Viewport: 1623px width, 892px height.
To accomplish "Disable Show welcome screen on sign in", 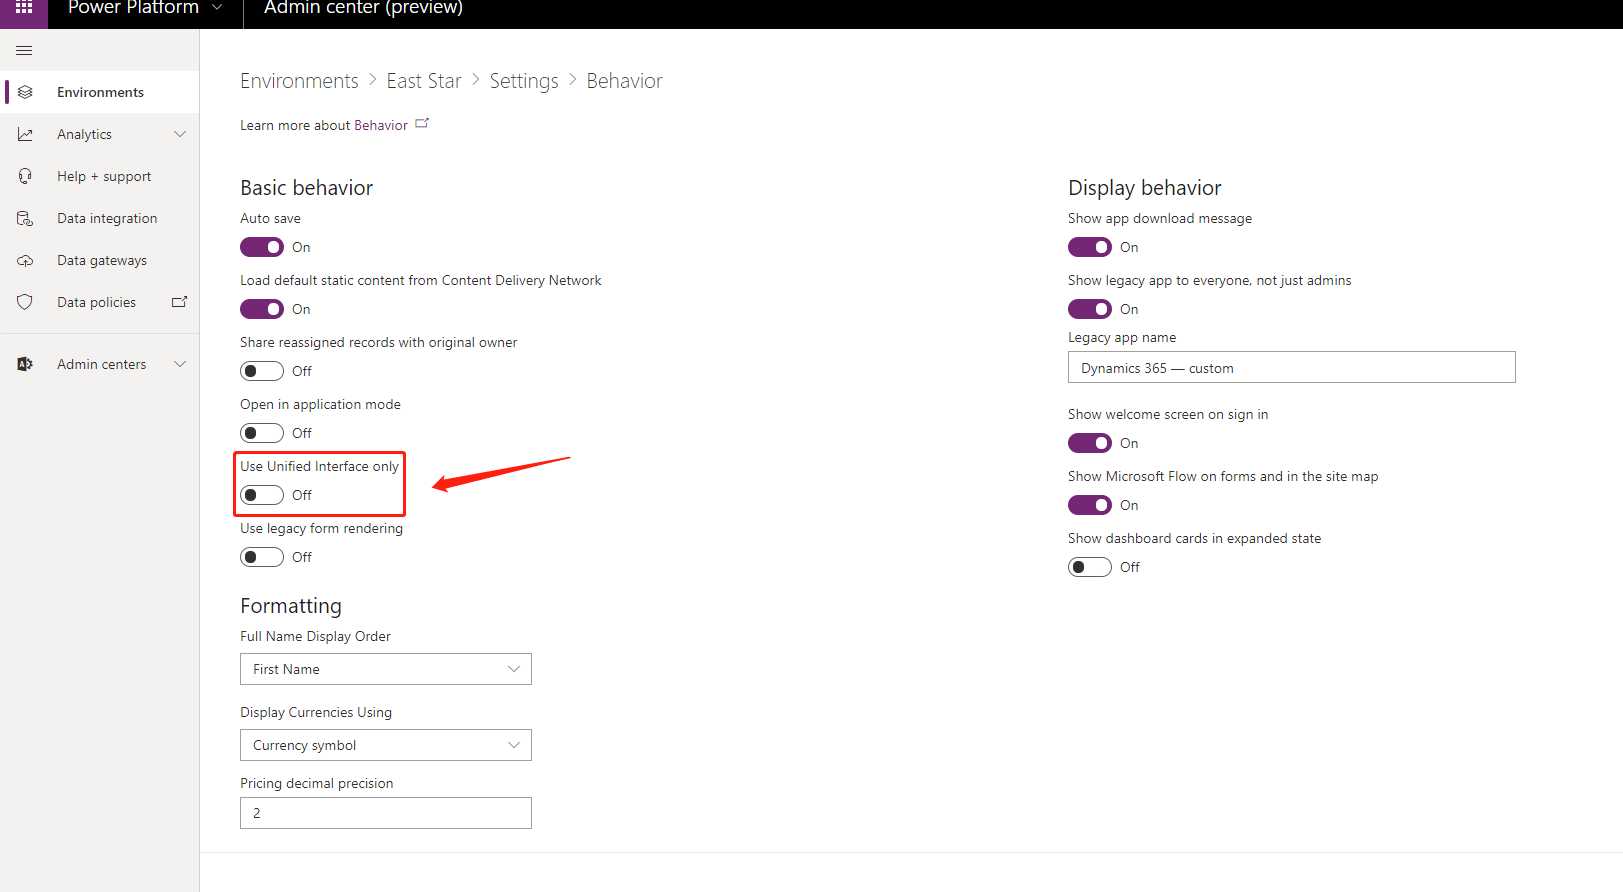I will click(x=1090, y=443).
